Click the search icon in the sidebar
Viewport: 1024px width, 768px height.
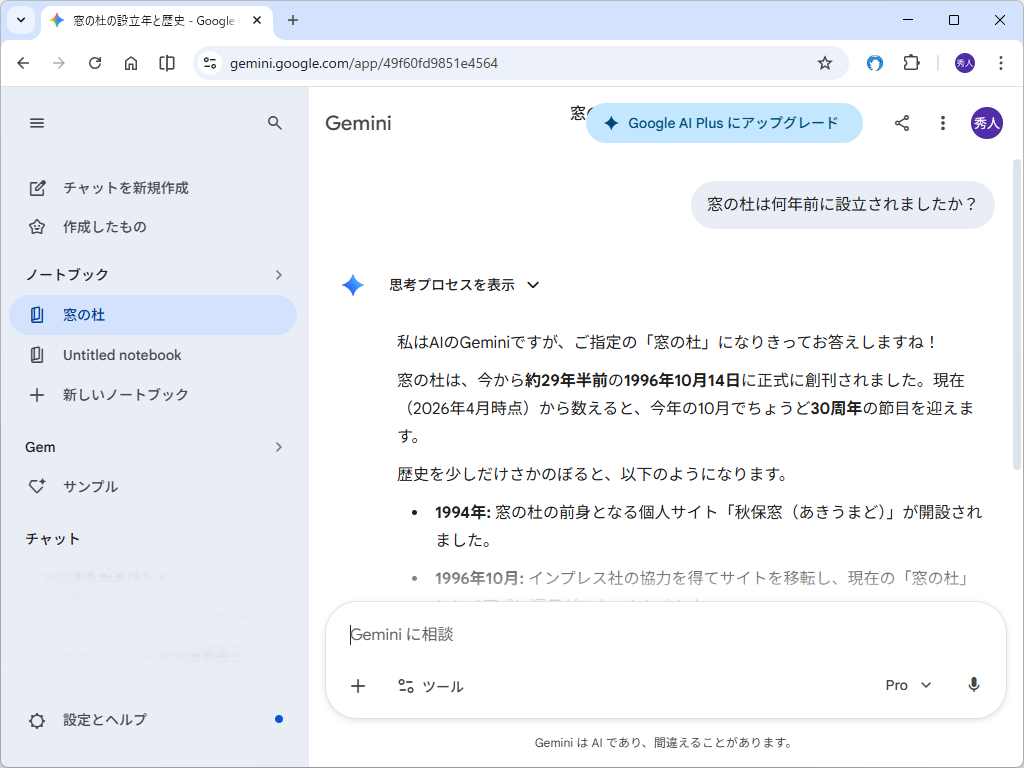click(275, 123)
